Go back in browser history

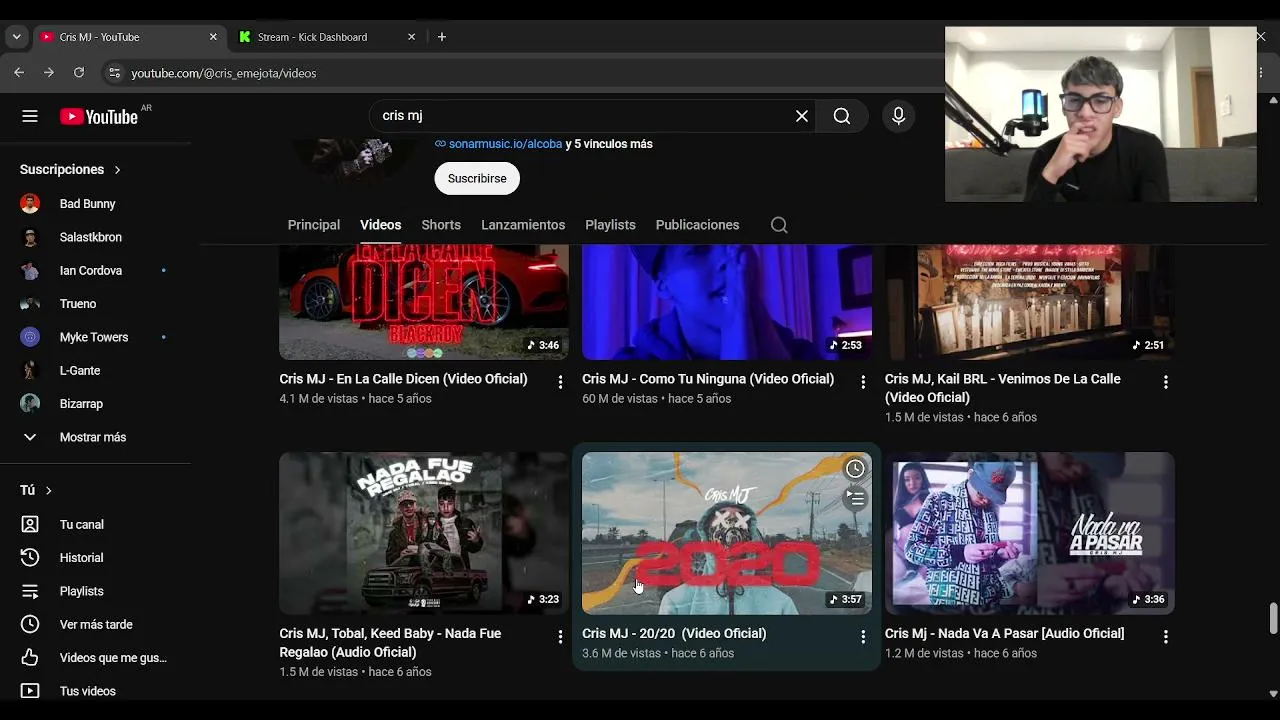19,73
